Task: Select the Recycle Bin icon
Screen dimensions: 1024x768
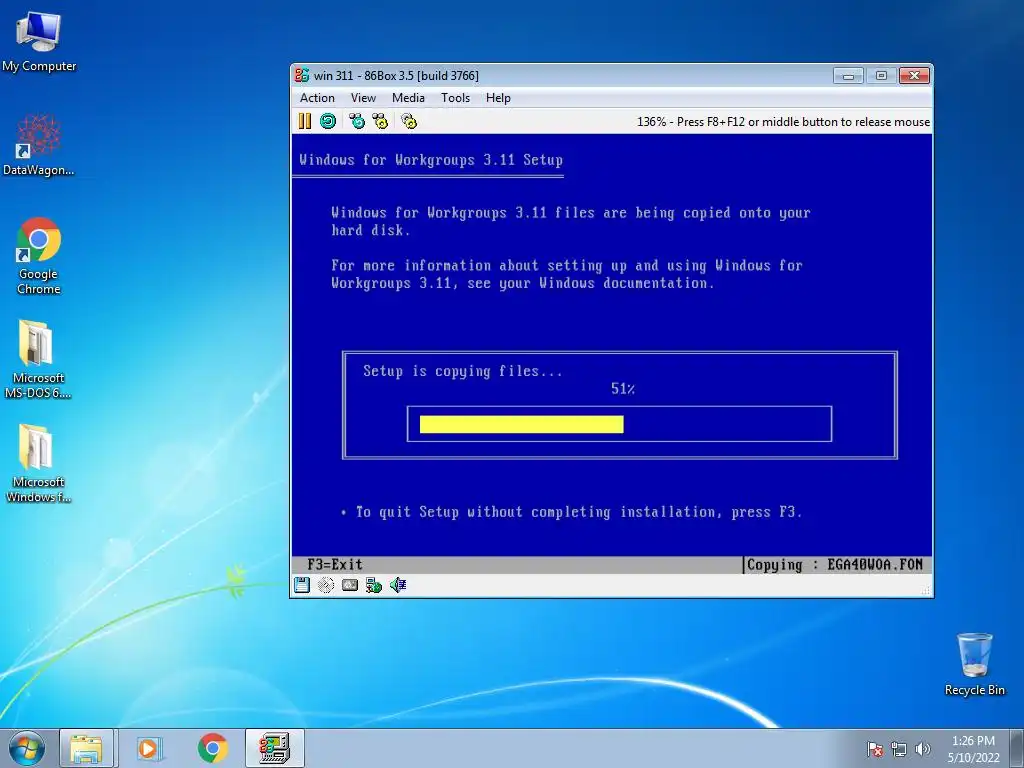Action: point(974,664)
